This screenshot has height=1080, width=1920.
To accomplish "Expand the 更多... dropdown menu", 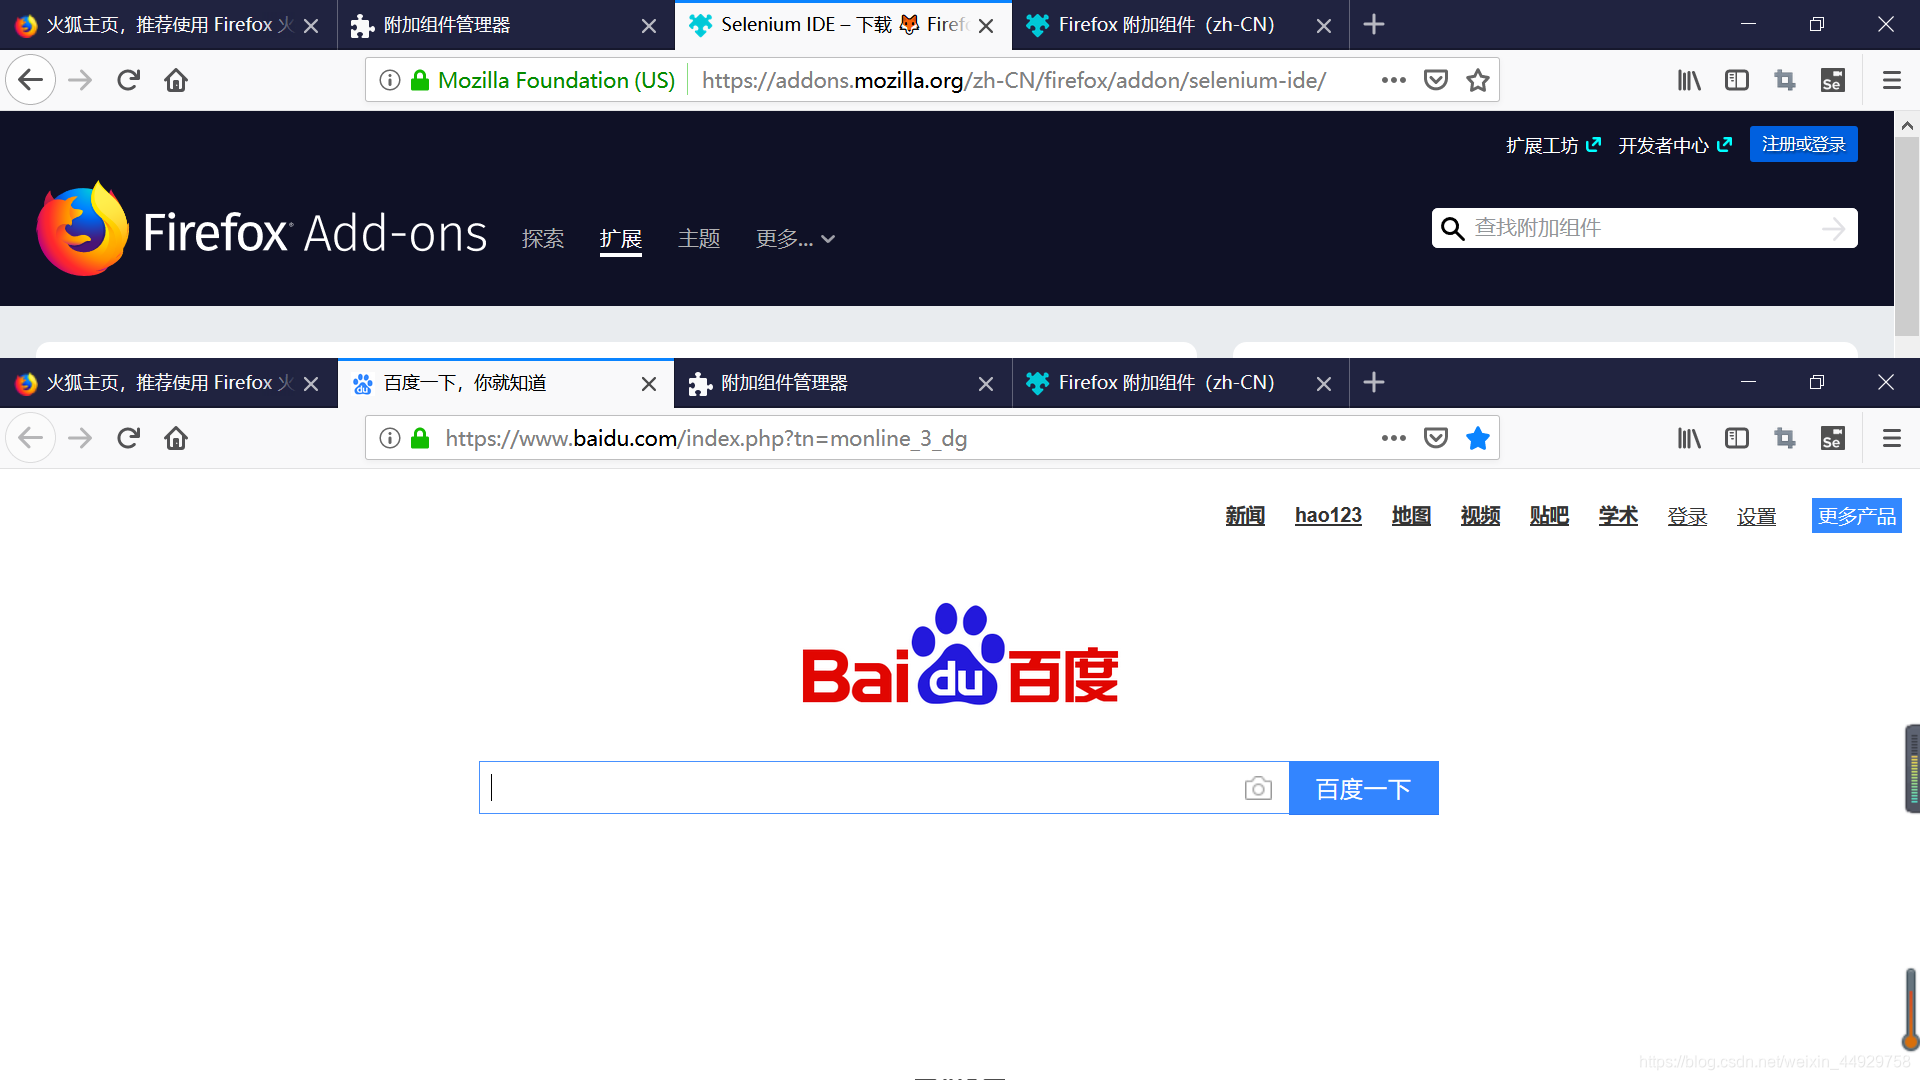I will pos(795,239).
